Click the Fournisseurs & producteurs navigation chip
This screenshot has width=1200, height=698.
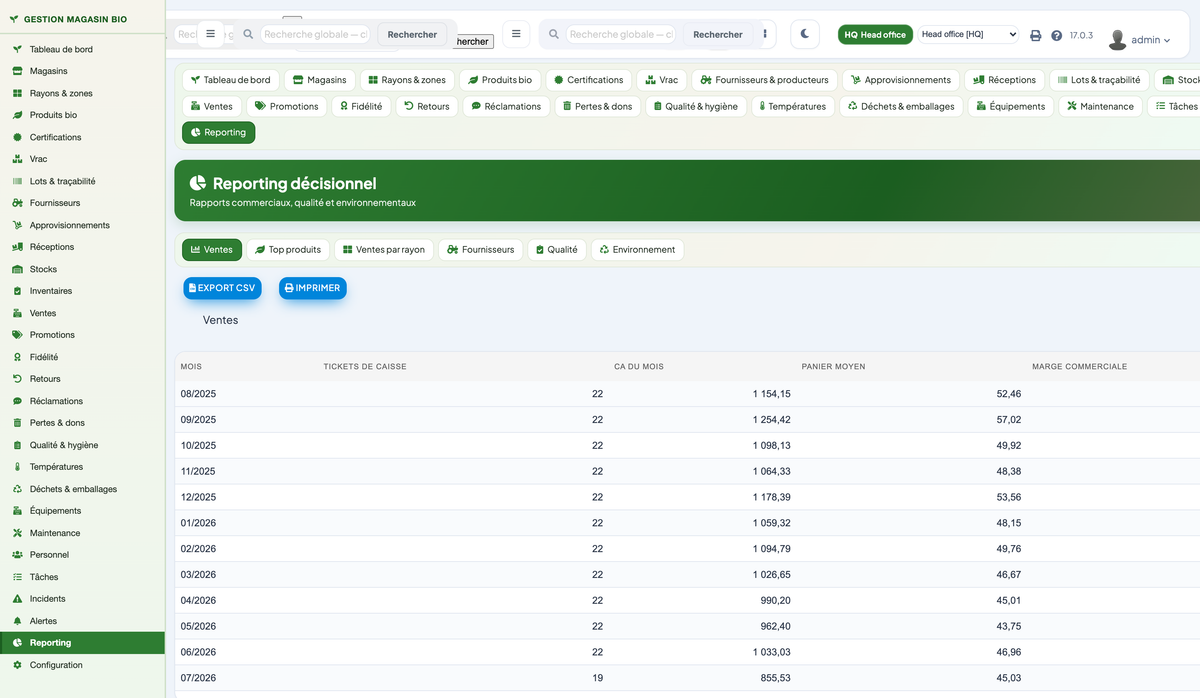(765, 80)
